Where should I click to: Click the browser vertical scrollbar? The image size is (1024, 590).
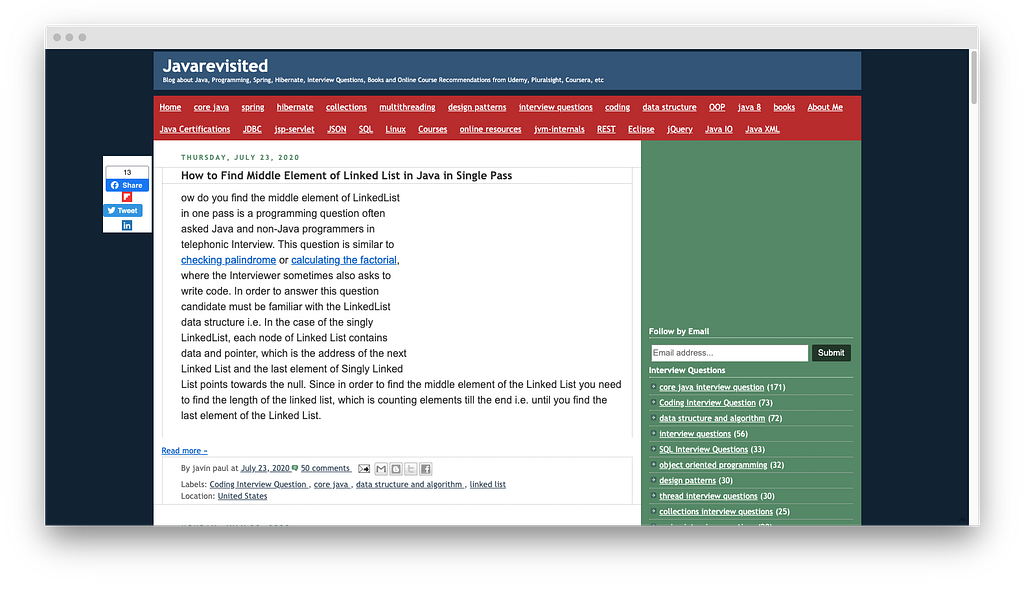(x=974, y=77)
